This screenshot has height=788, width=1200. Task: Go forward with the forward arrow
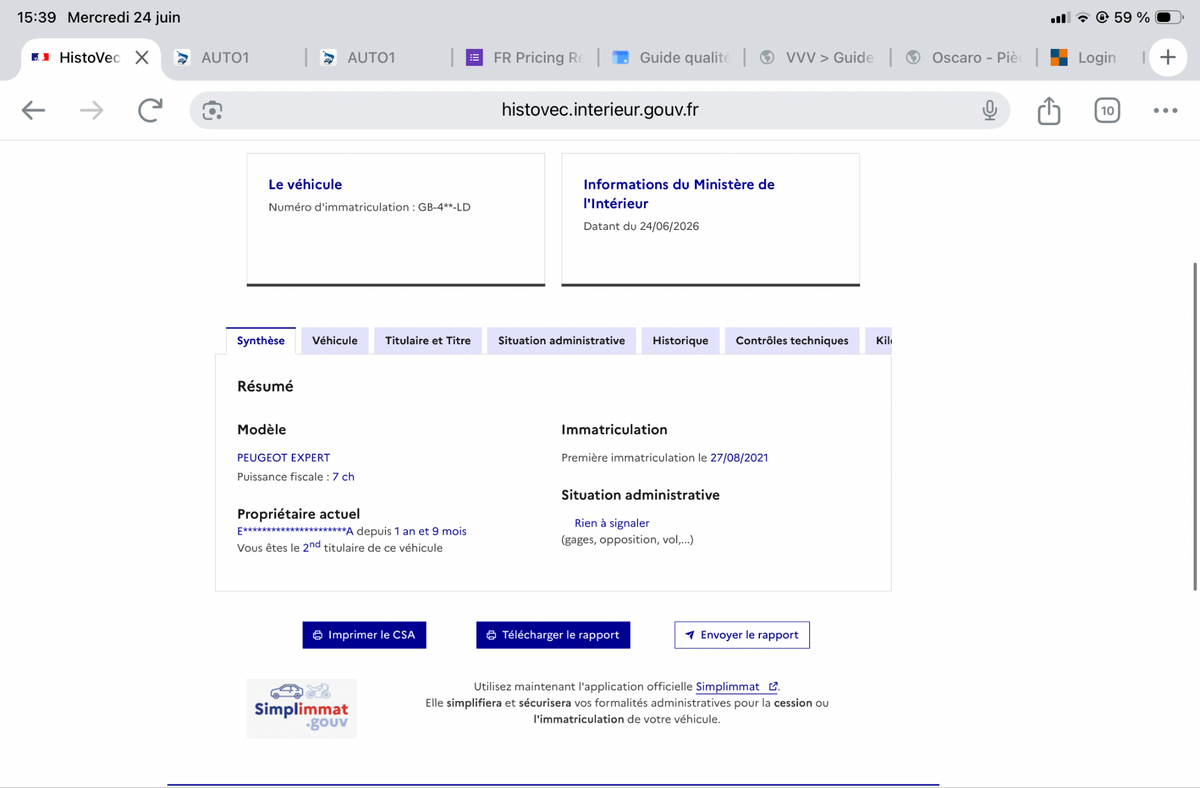coord(91,110)
